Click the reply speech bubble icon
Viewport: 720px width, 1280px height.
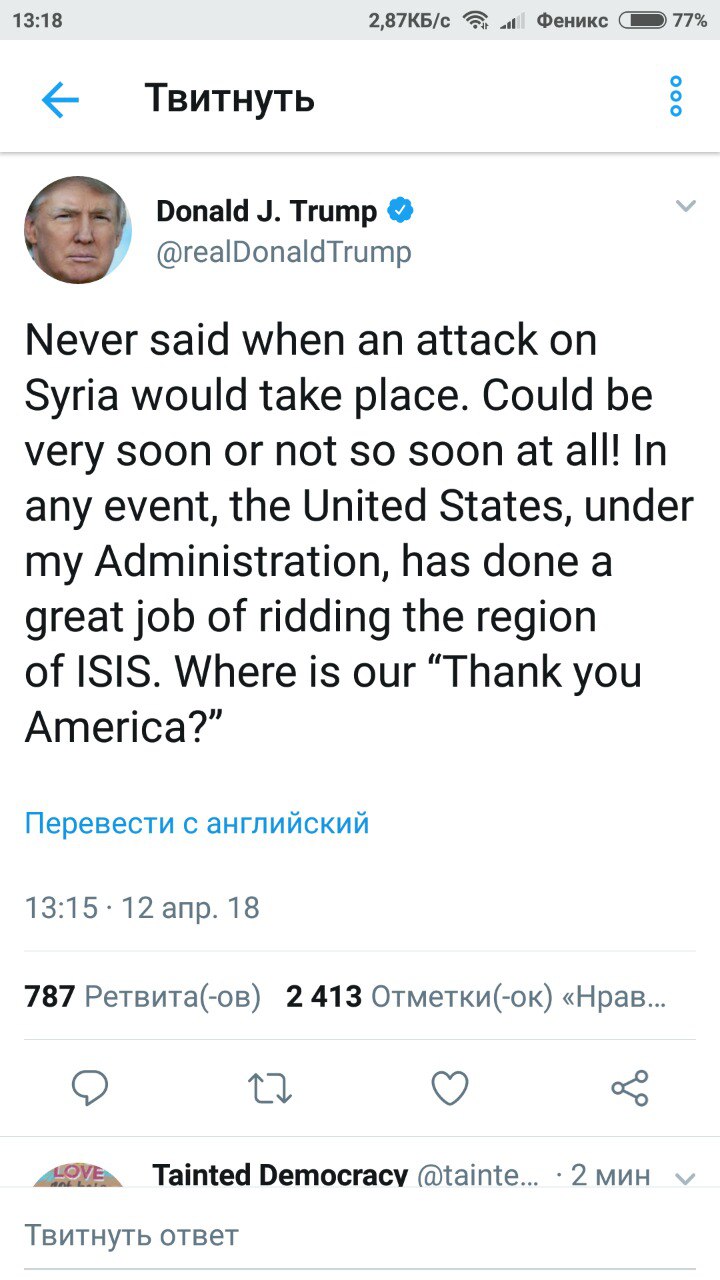pyautogui.click(x=90, y=1088)
